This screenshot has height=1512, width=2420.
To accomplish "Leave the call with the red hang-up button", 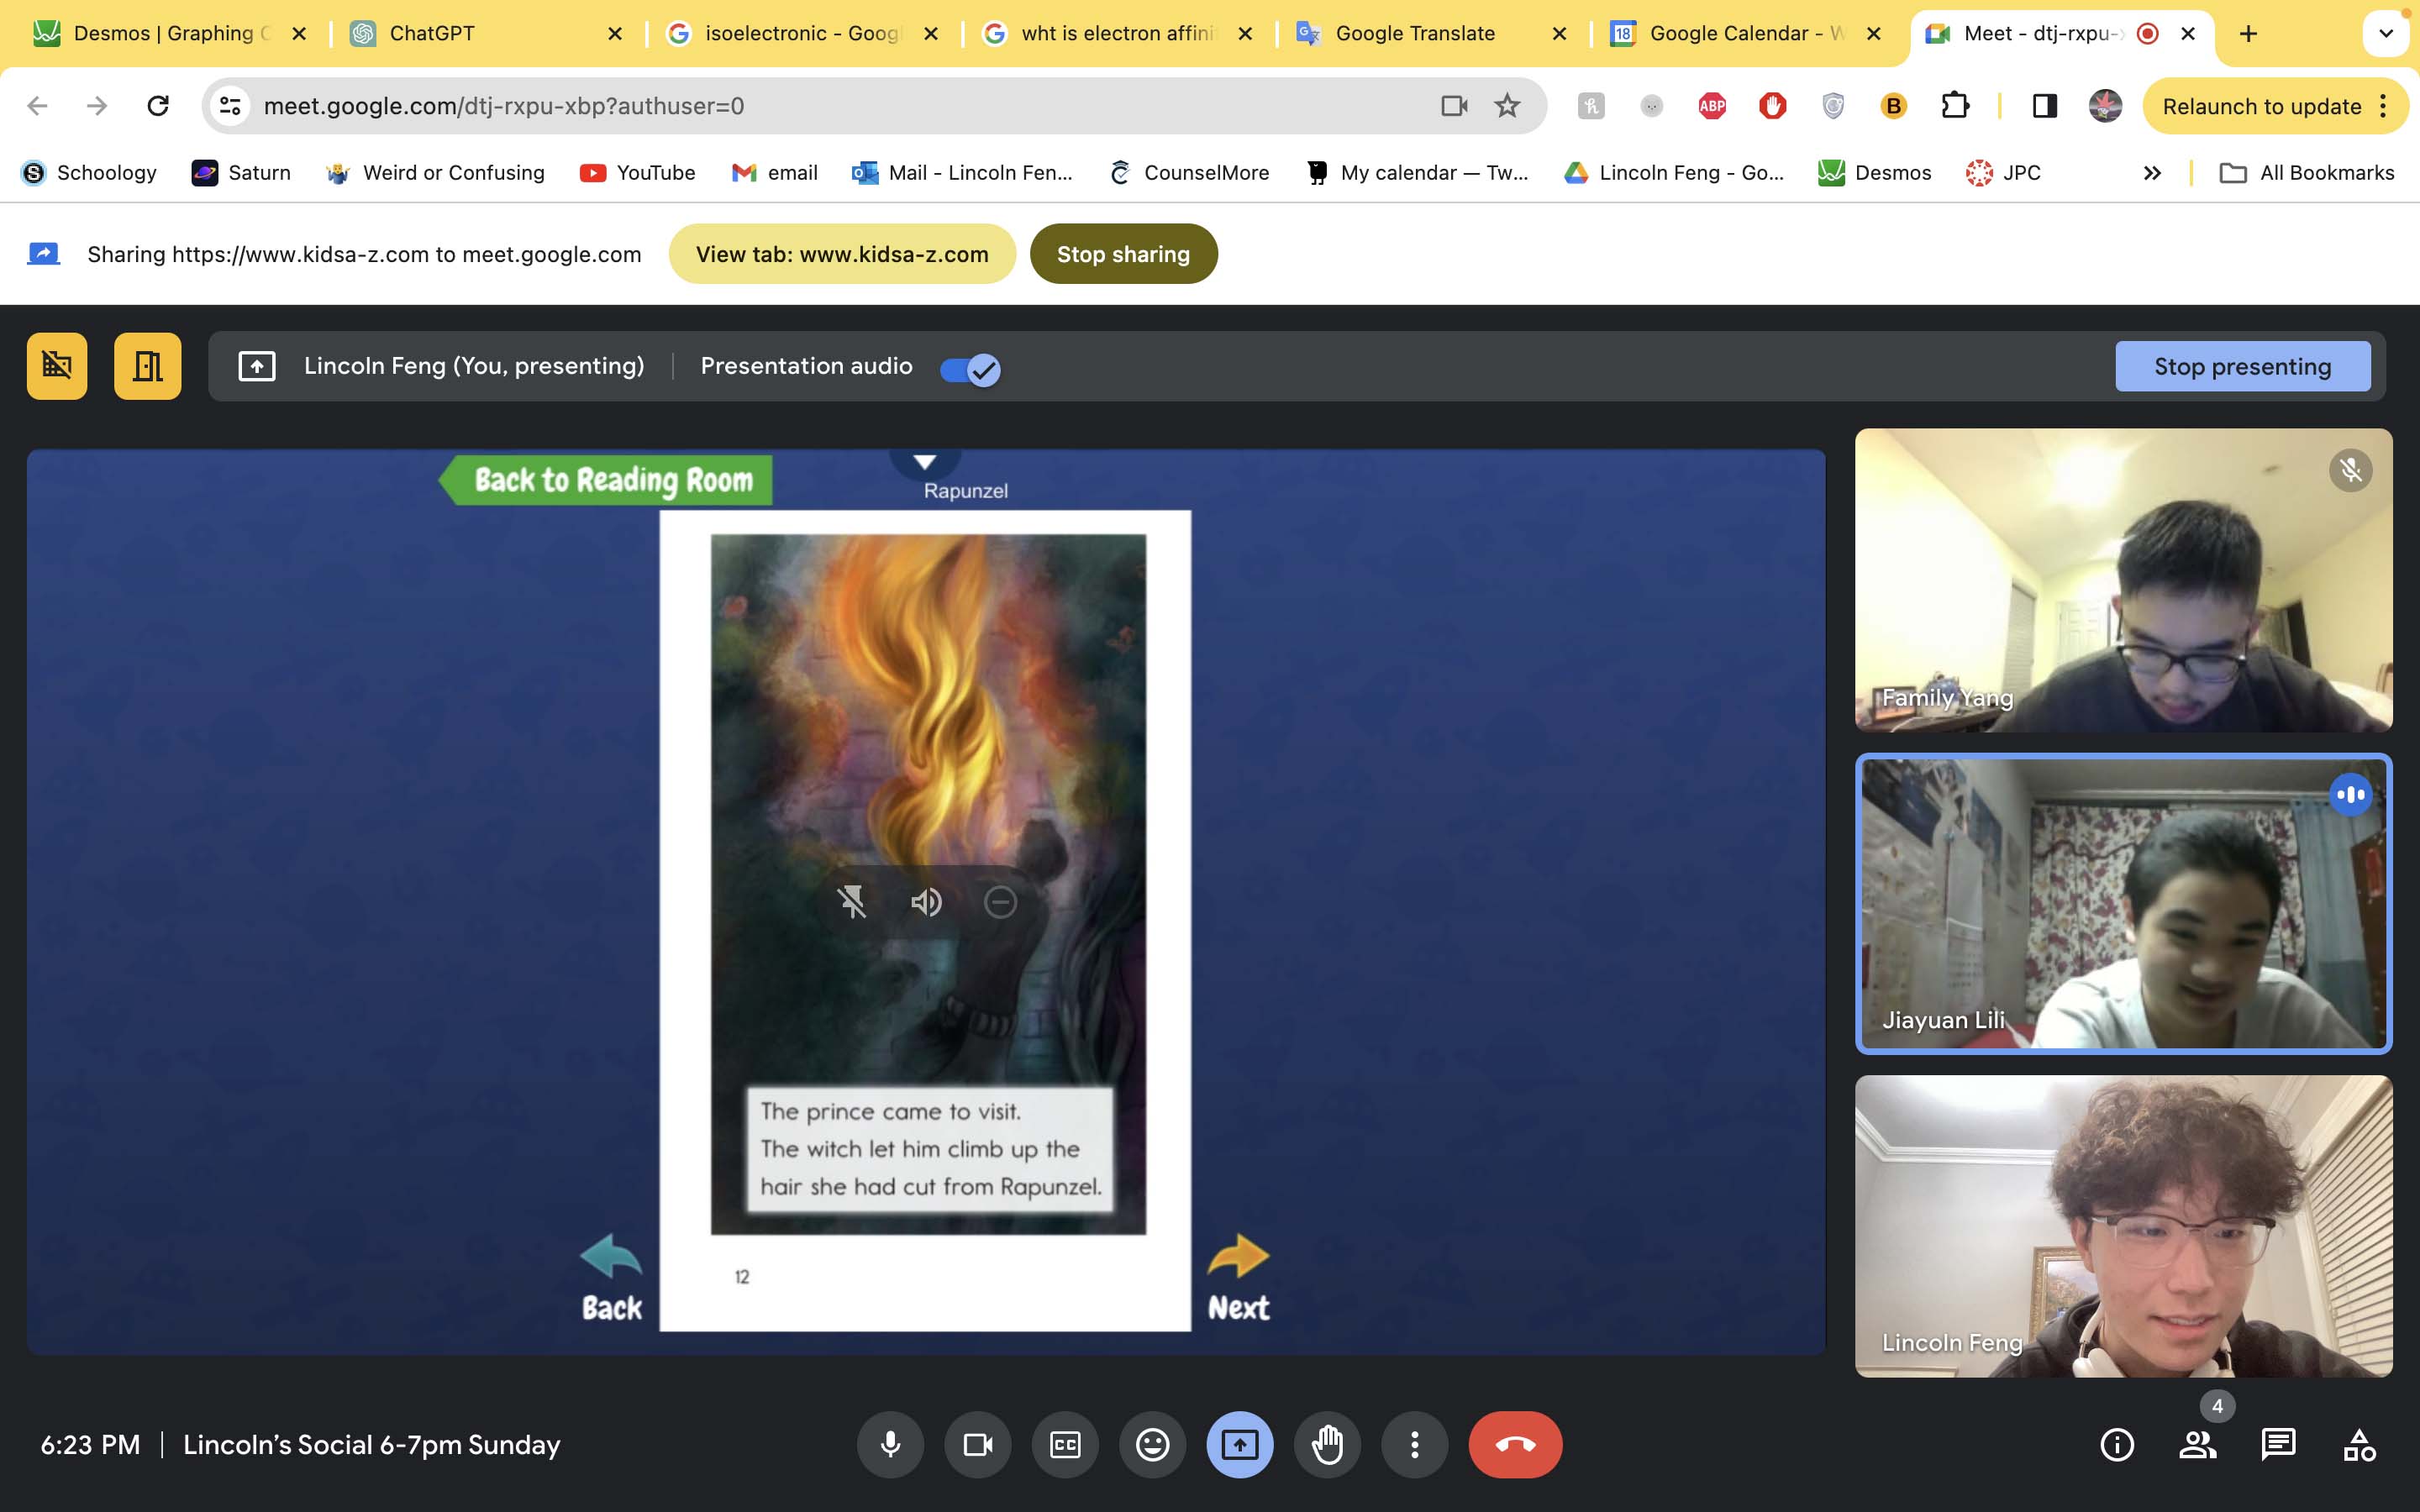I will point(1515,1444).
